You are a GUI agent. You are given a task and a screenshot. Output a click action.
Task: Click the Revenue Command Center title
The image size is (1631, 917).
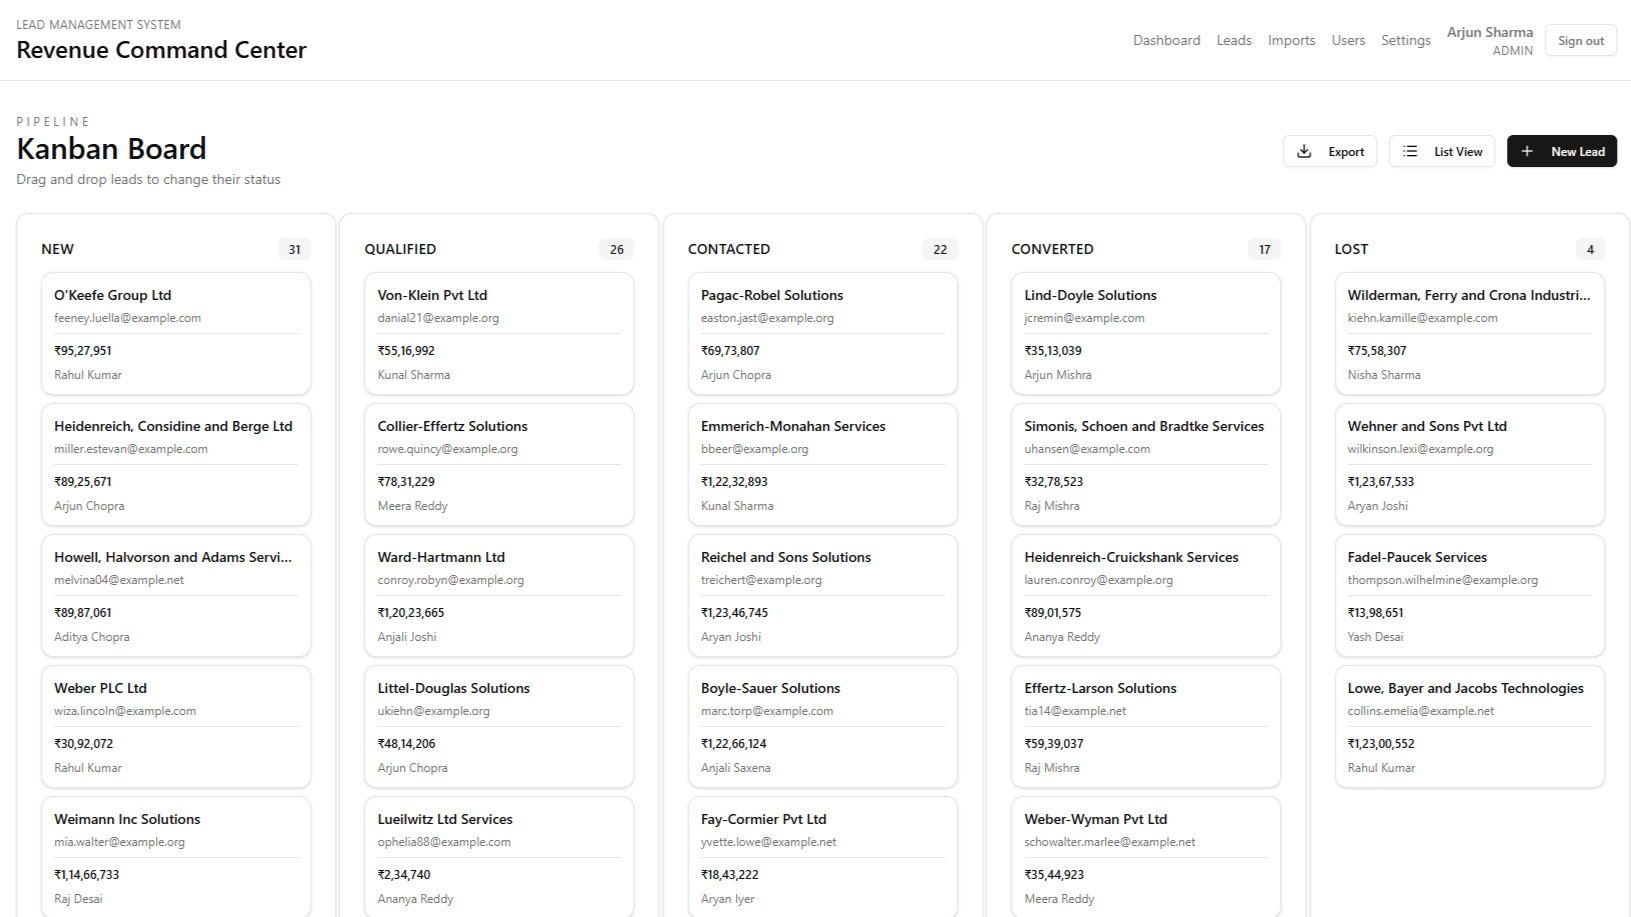click(x=161, y=50)
